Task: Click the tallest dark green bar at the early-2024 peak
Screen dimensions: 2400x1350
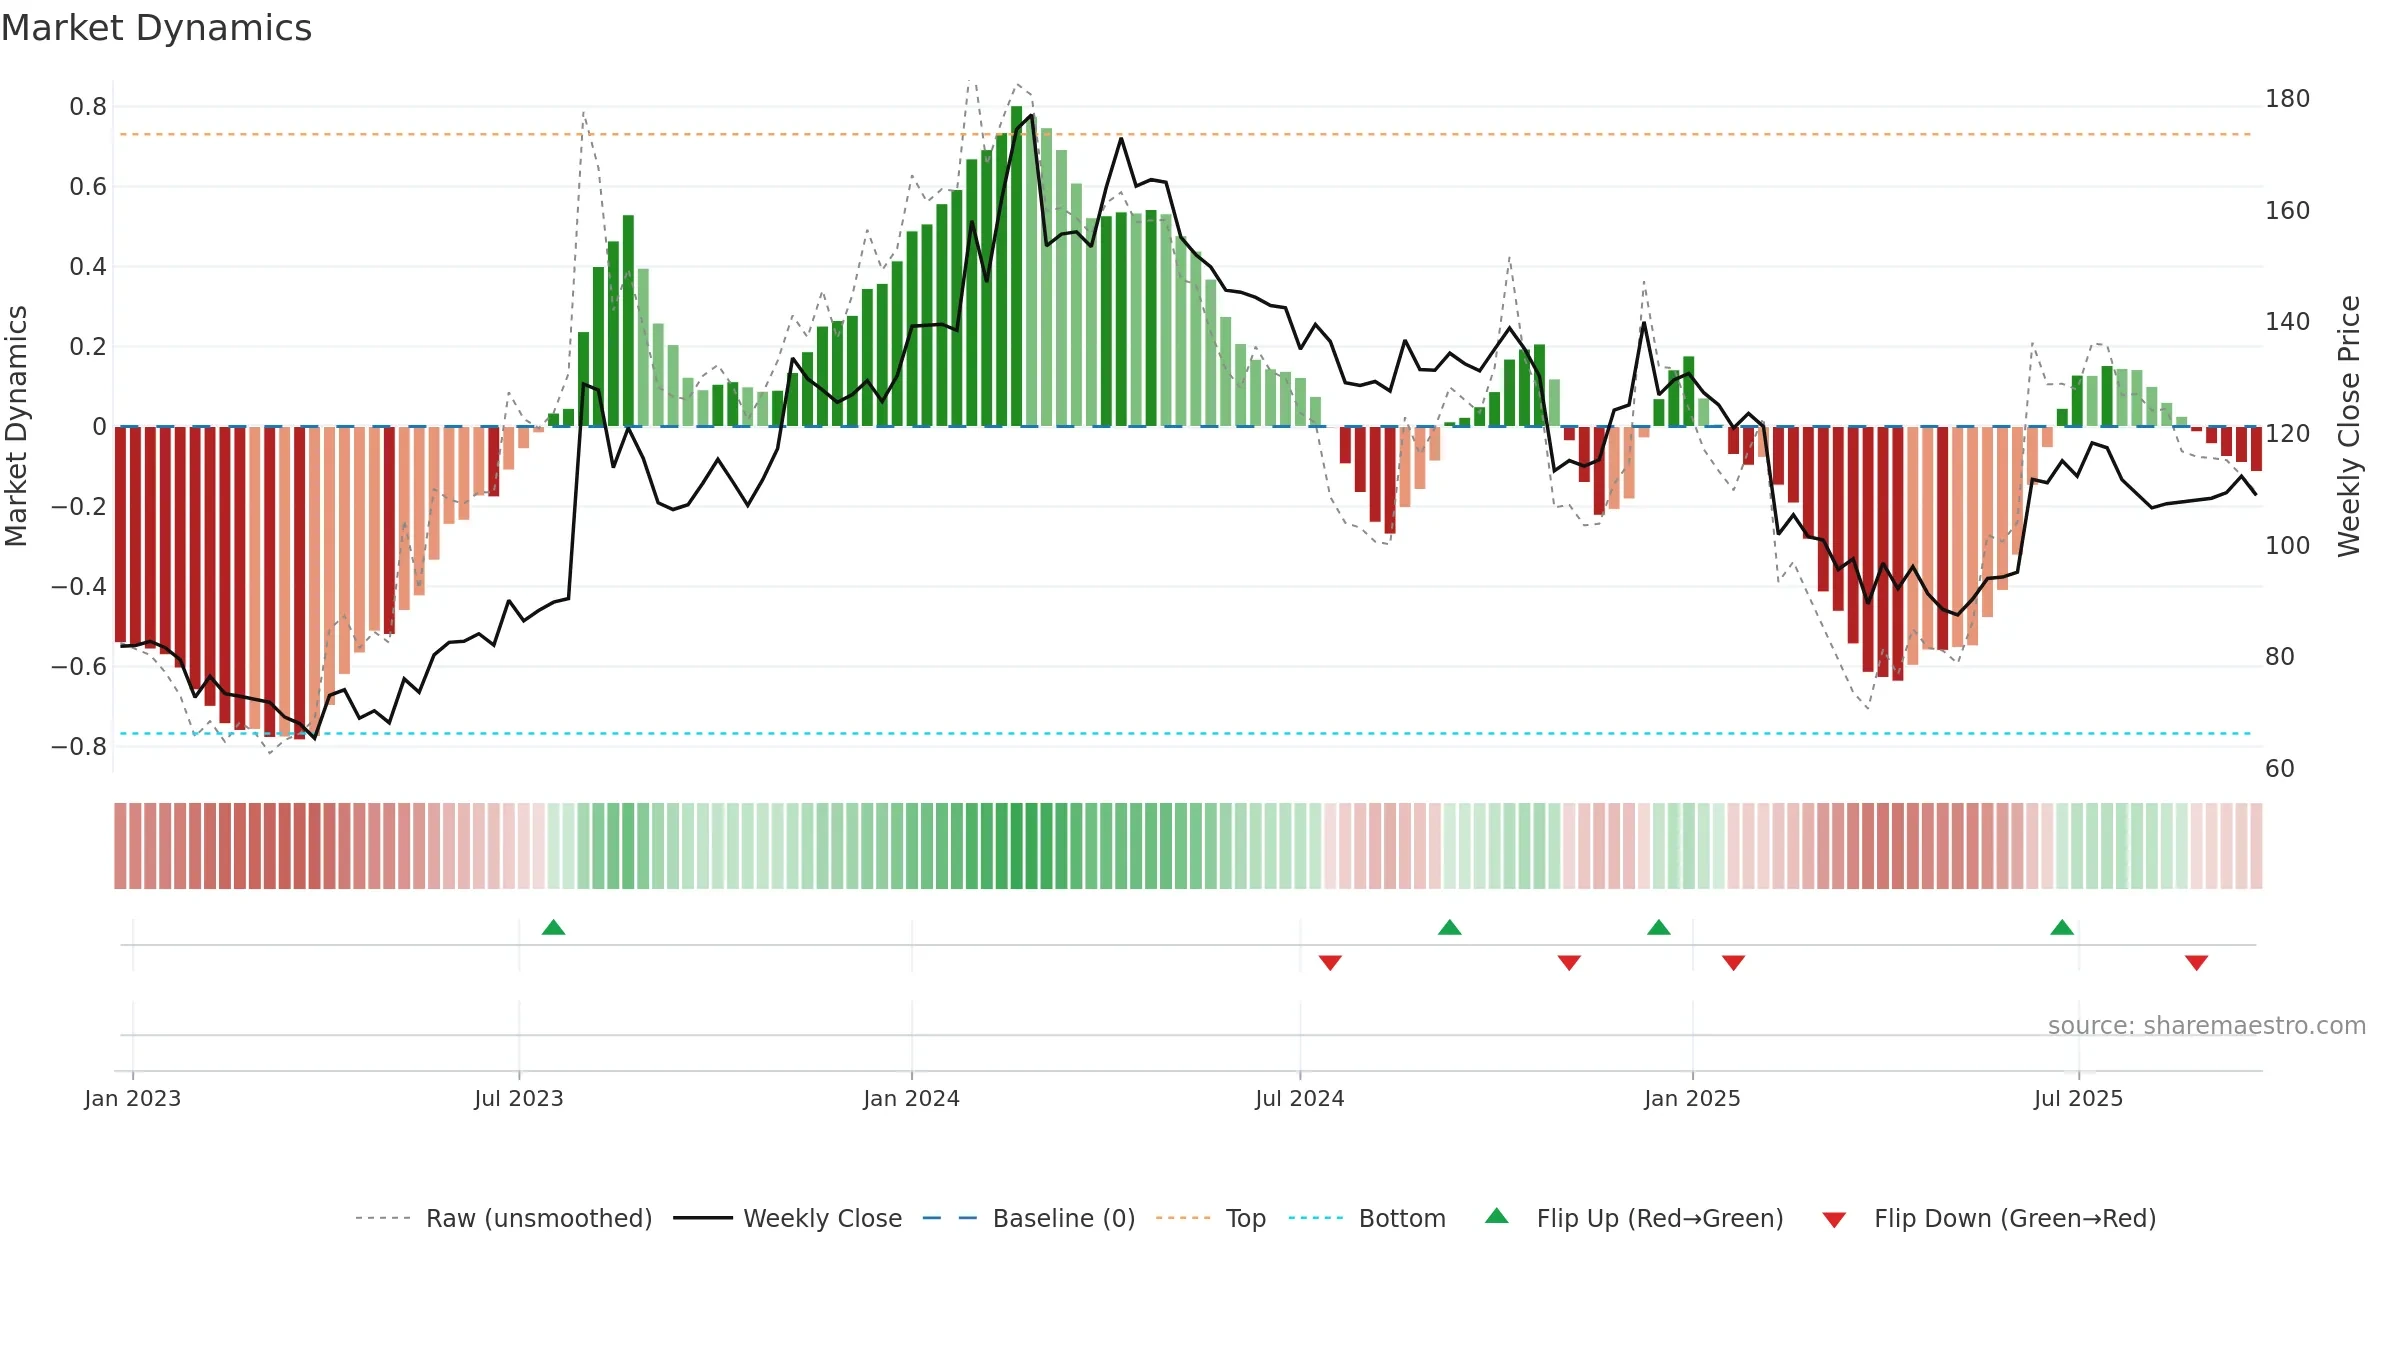Action: point(1016,266)
